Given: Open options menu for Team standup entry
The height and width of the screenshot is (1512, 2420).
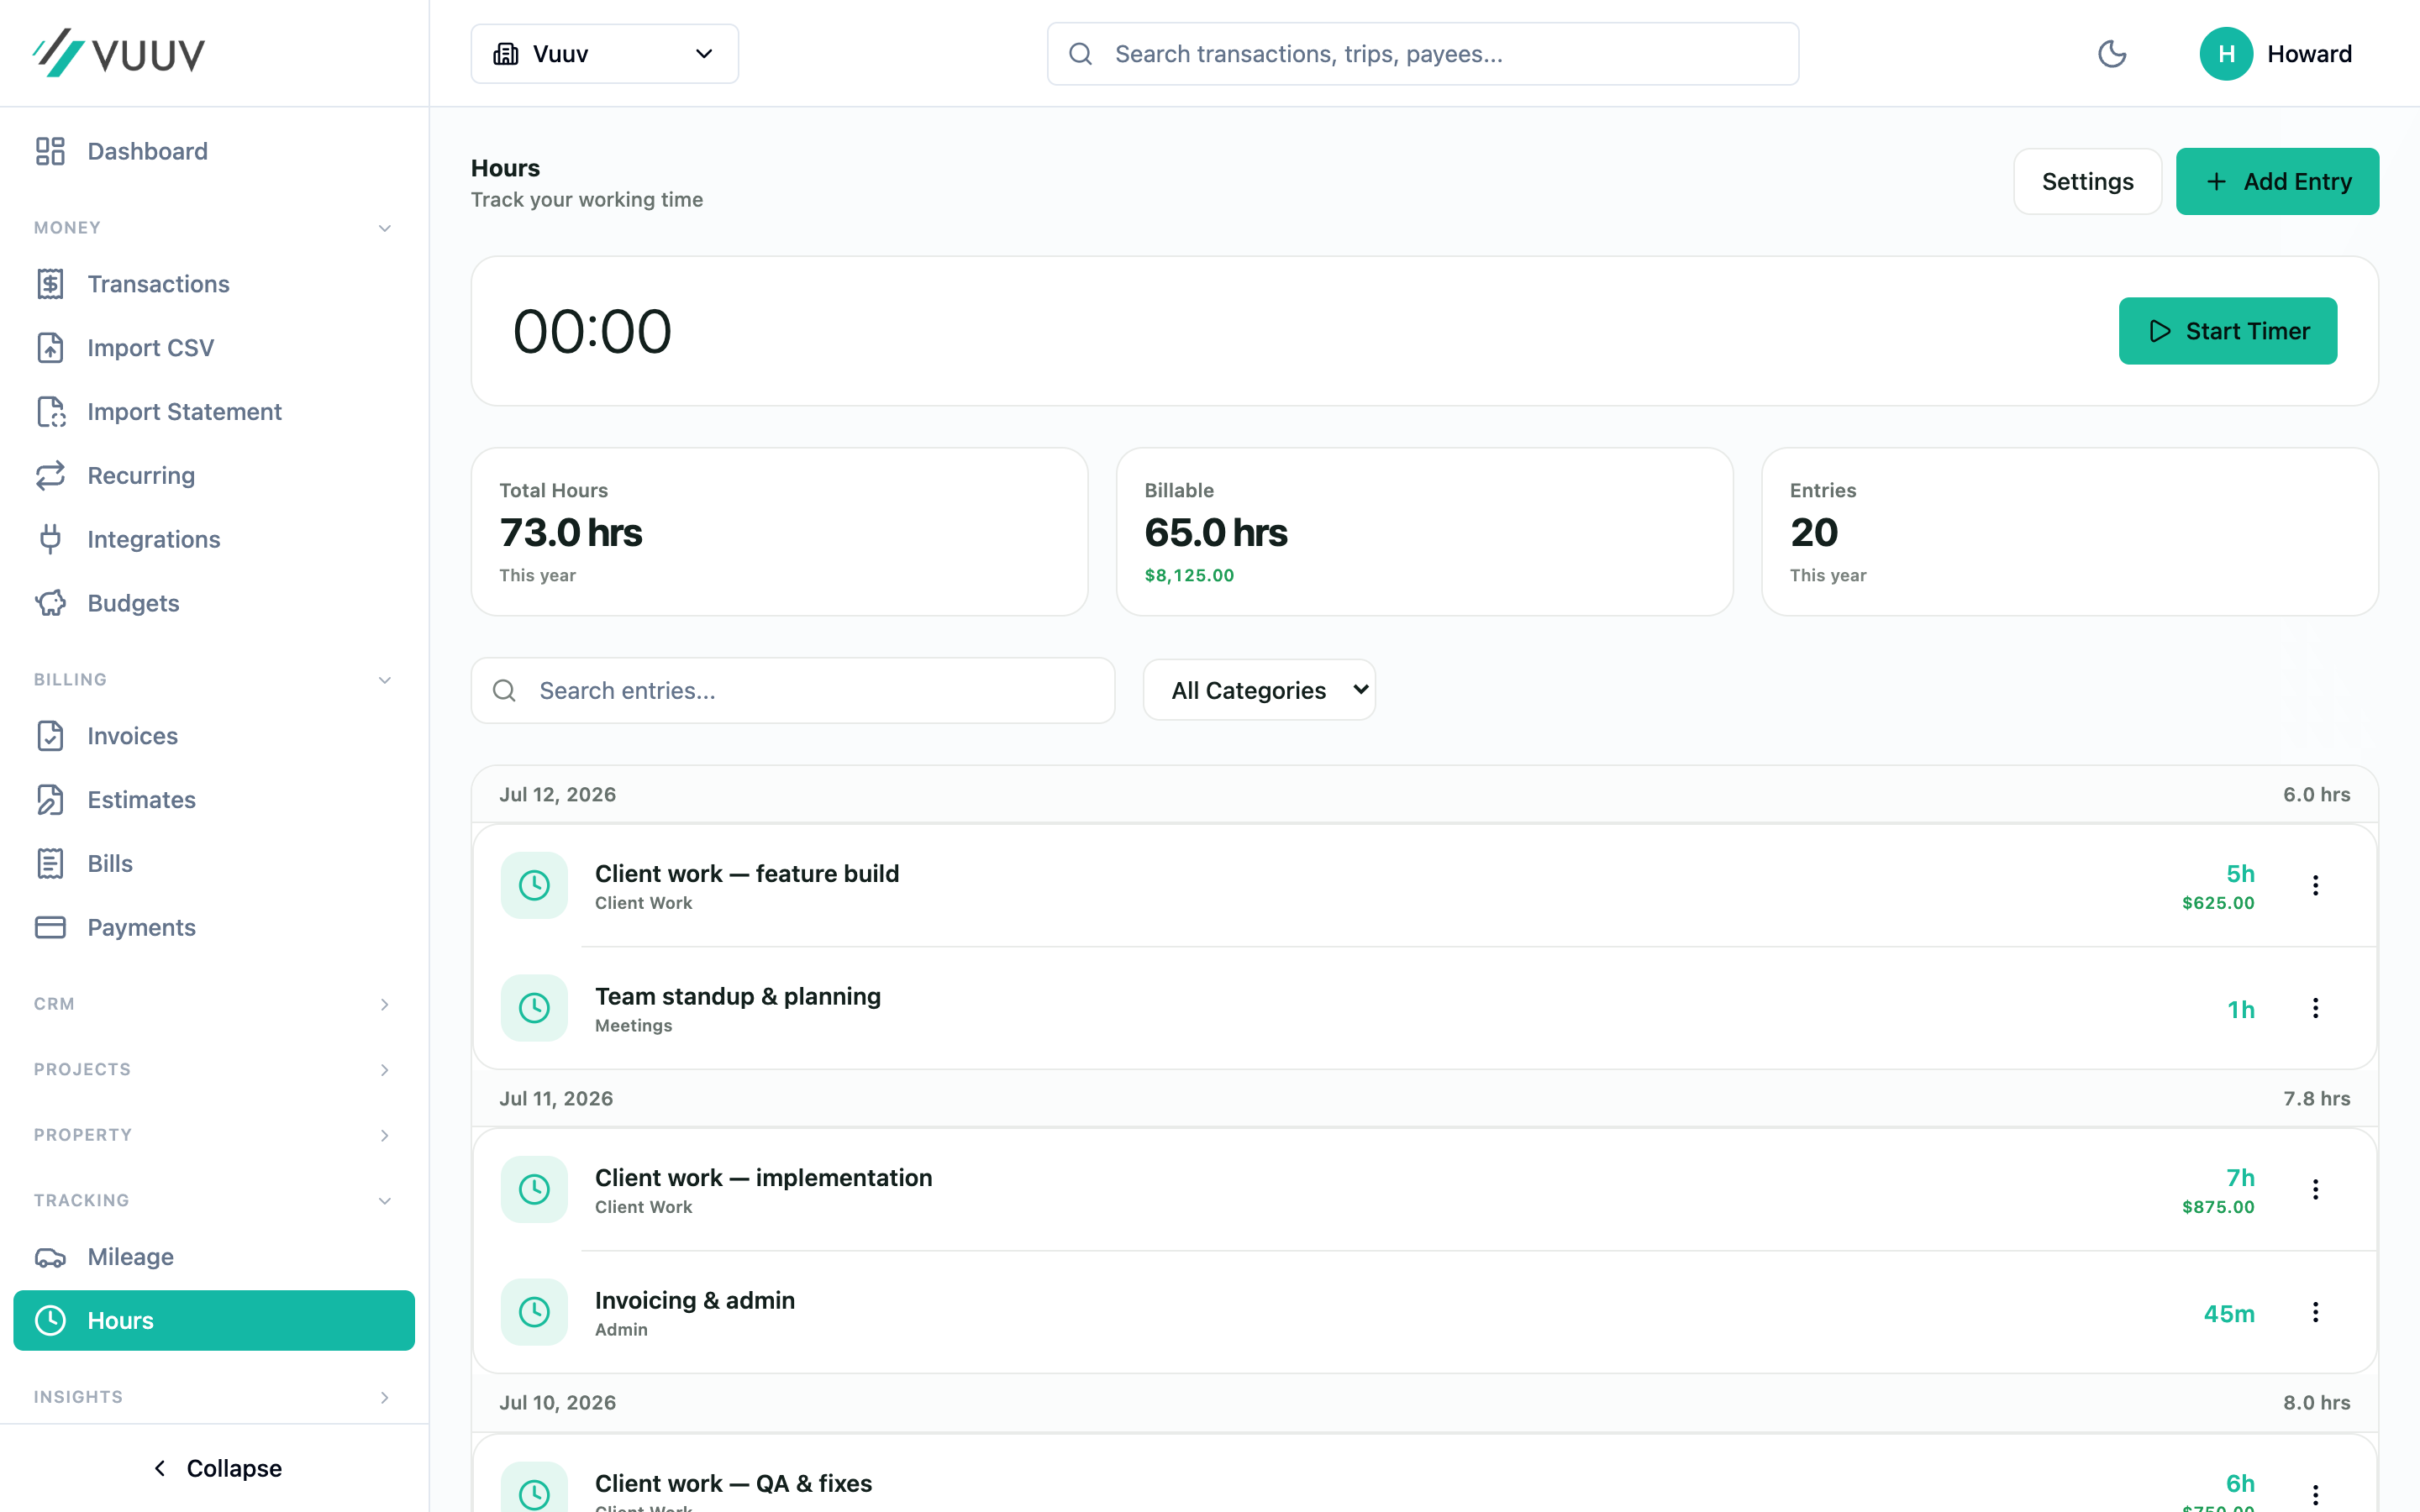Looking at the screenshot, I should point(2315,1008).
